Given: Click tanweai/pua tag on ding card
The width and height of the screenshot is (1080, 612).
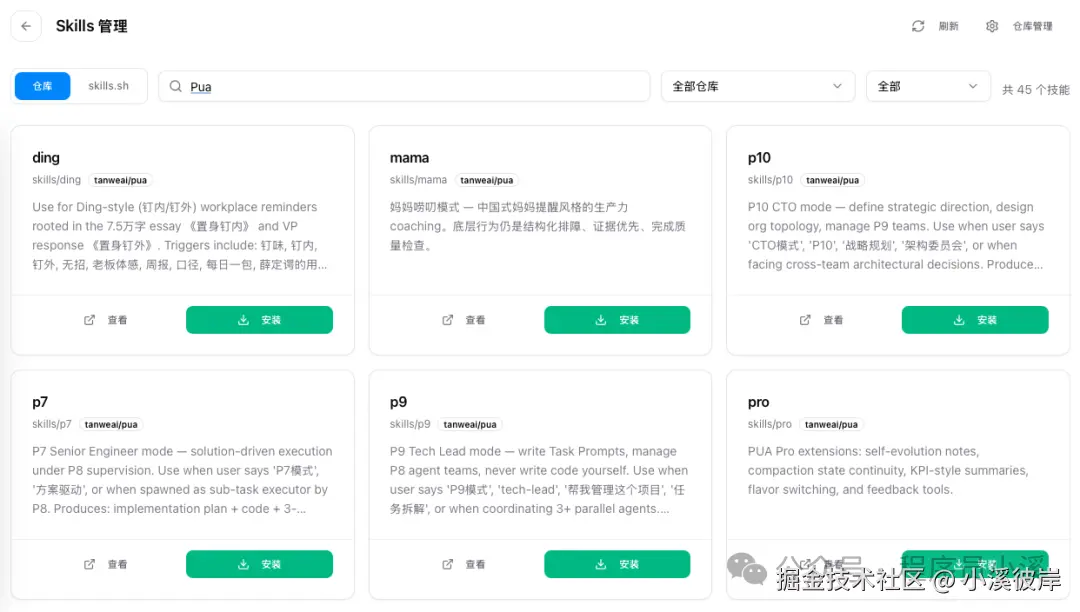Looking at the screenshot, I should [121, 180].
